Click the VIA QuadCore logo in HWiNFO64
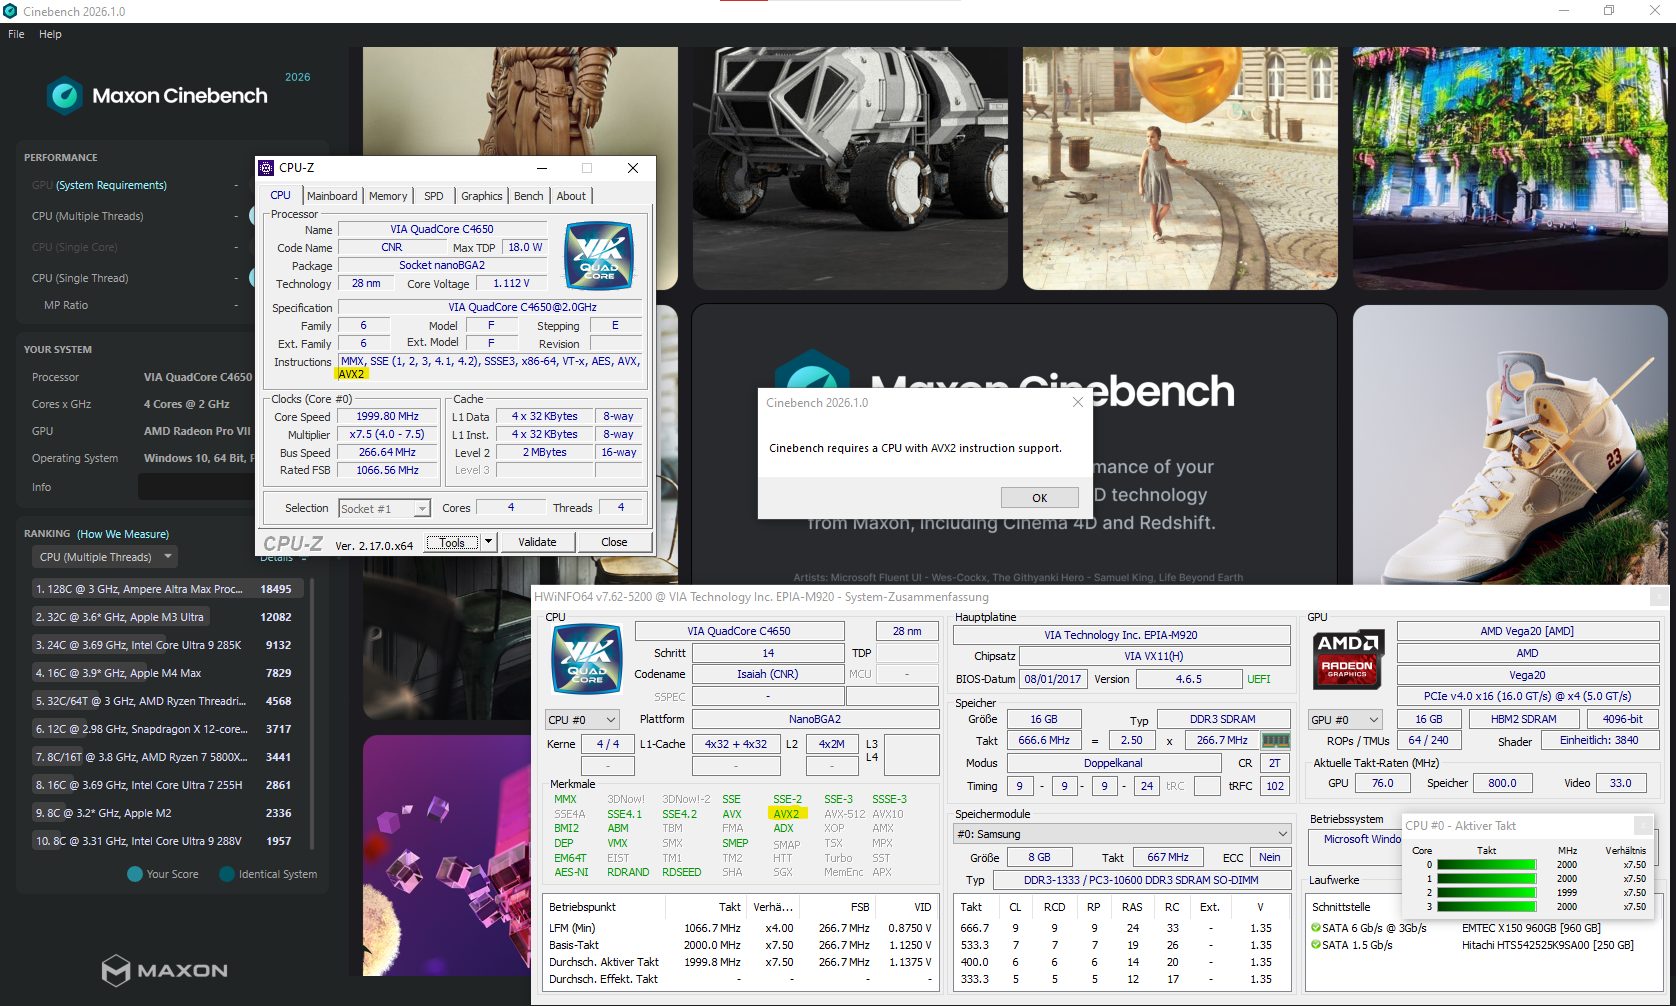Viewport: 1676px width, 1006px height. (x=587, y=658)
